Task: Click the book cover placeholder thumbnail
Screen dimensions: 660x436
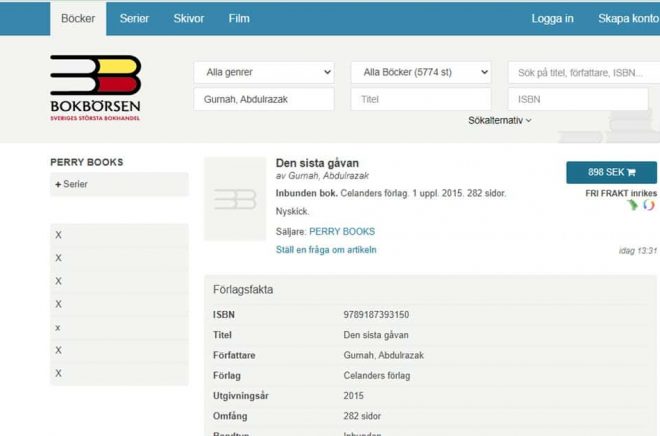Action: (x=235, y=199)
